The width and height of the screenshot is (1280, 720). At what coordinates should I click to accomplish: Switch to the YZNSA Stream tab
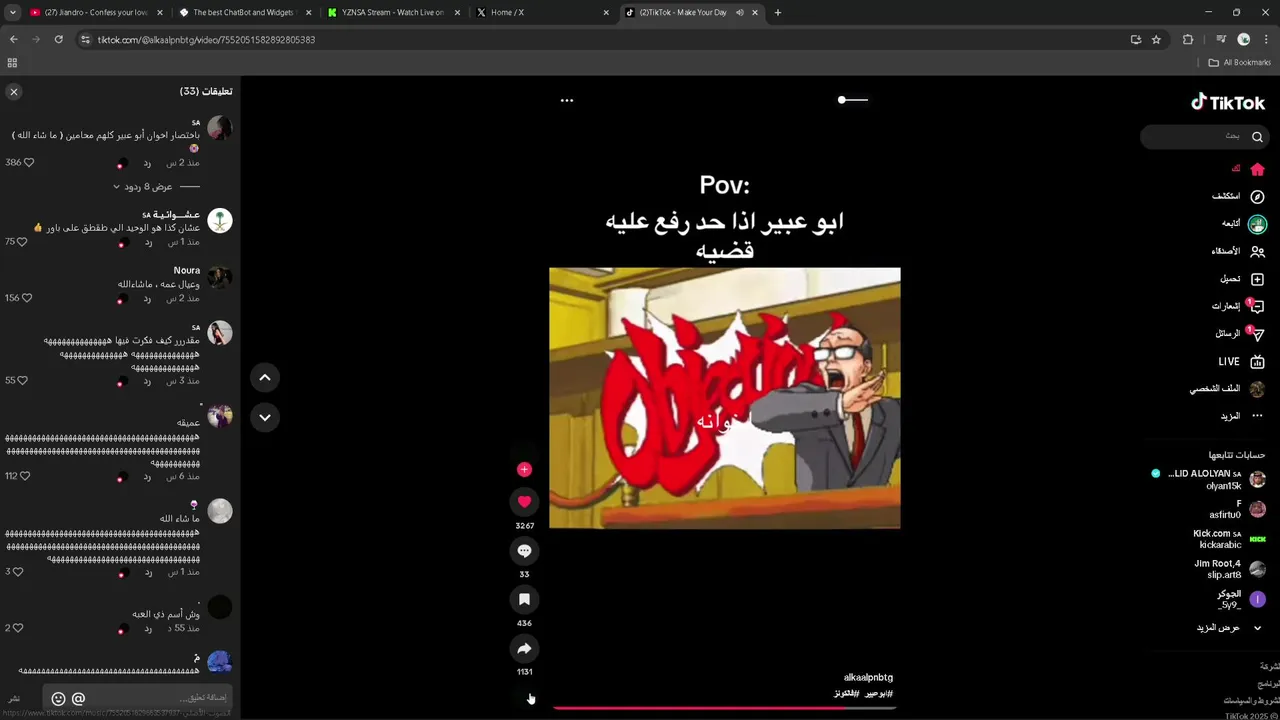(395, 12)
